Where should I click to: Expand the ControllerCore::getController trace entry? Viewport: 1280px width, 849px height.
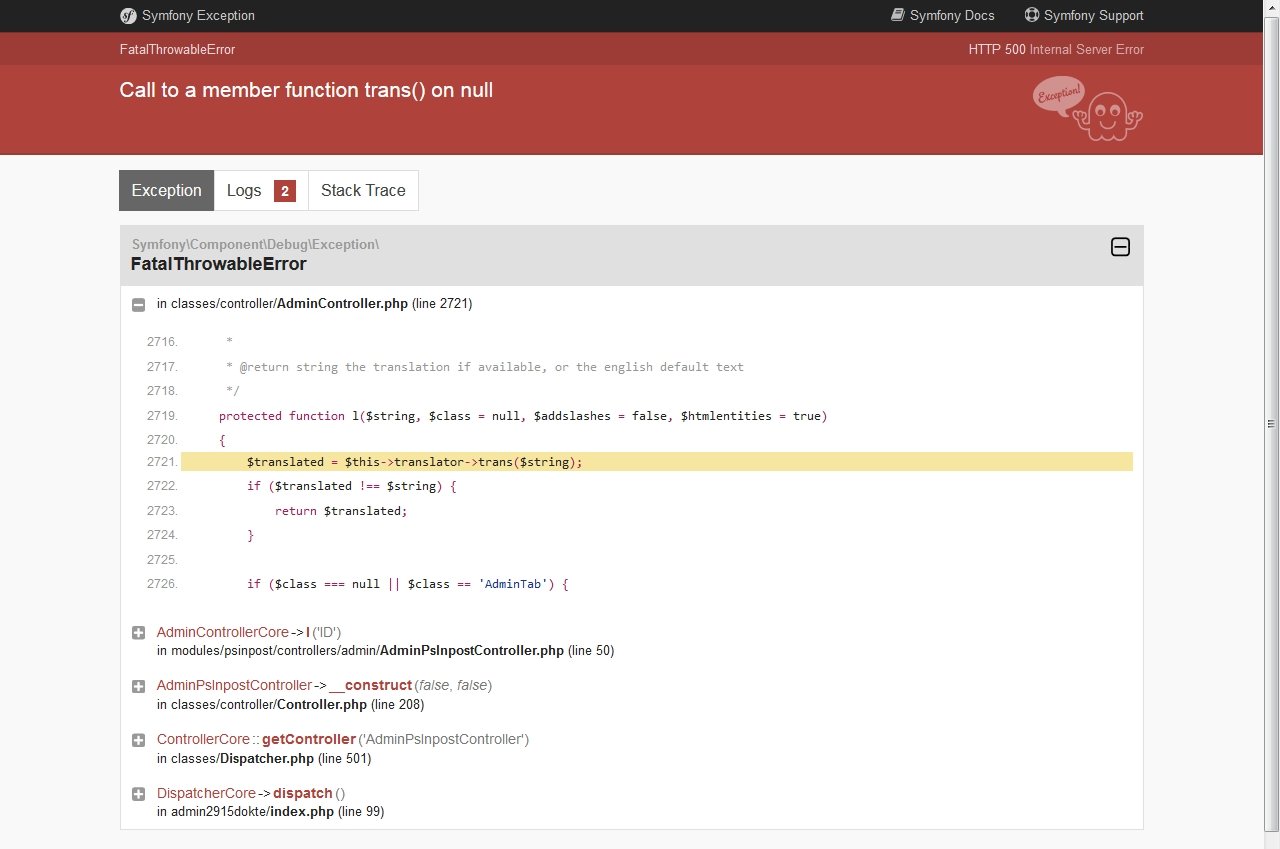138,740
